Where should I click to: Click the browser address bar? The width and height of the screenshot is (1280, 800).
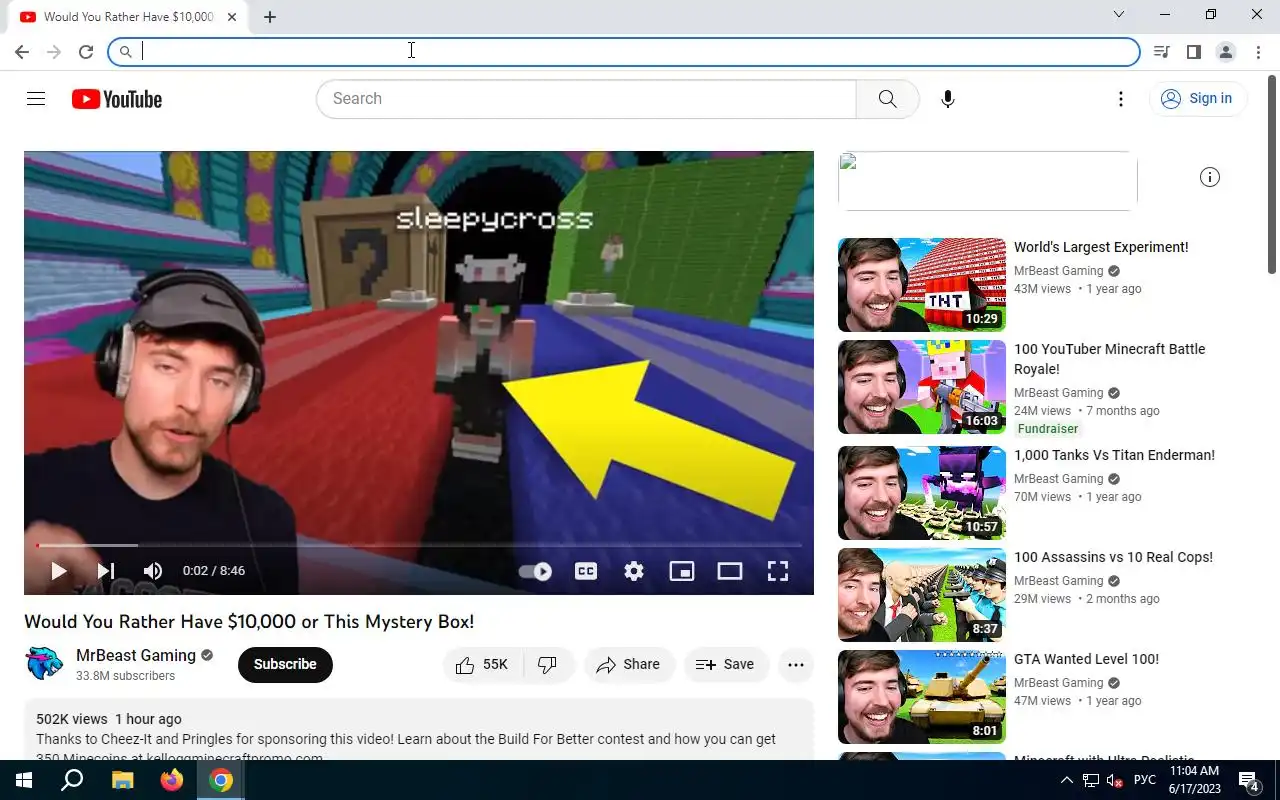coord(624,51)
